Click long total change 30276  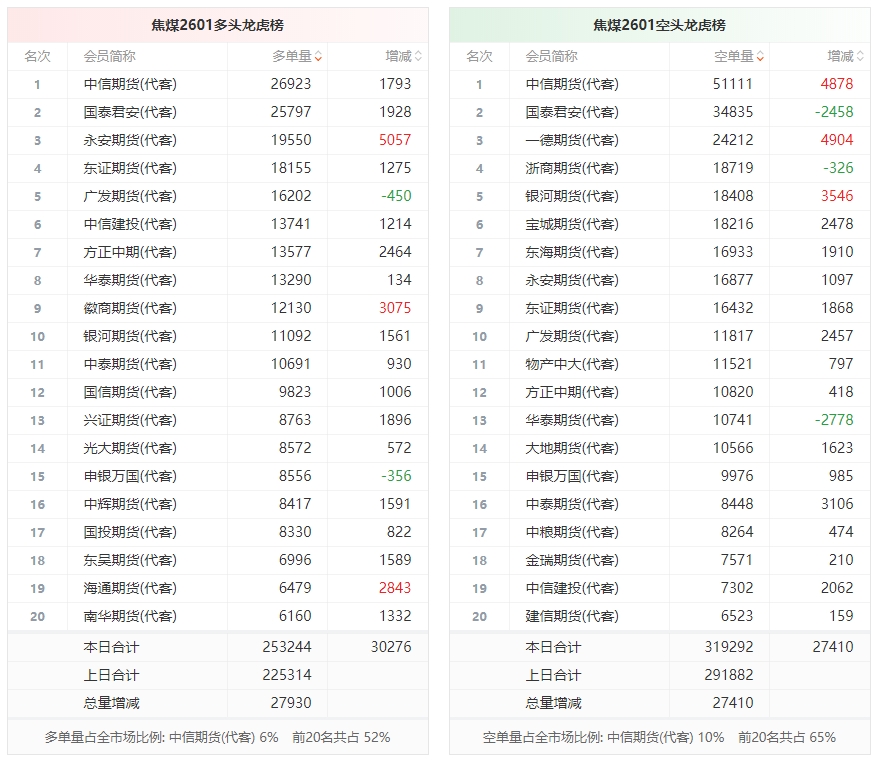click(x=391, y=647)
